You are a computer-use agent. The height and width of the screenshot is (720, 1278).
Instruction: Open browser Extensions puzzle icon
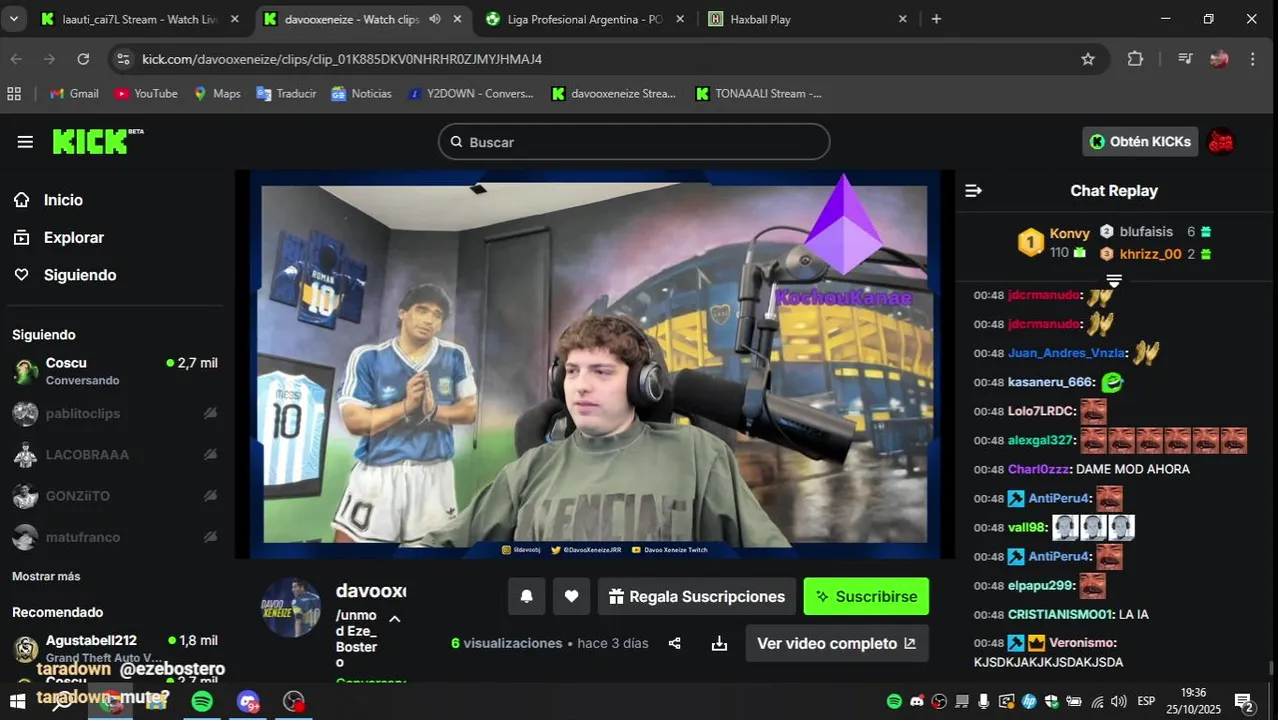click(x=1135, y=59)
